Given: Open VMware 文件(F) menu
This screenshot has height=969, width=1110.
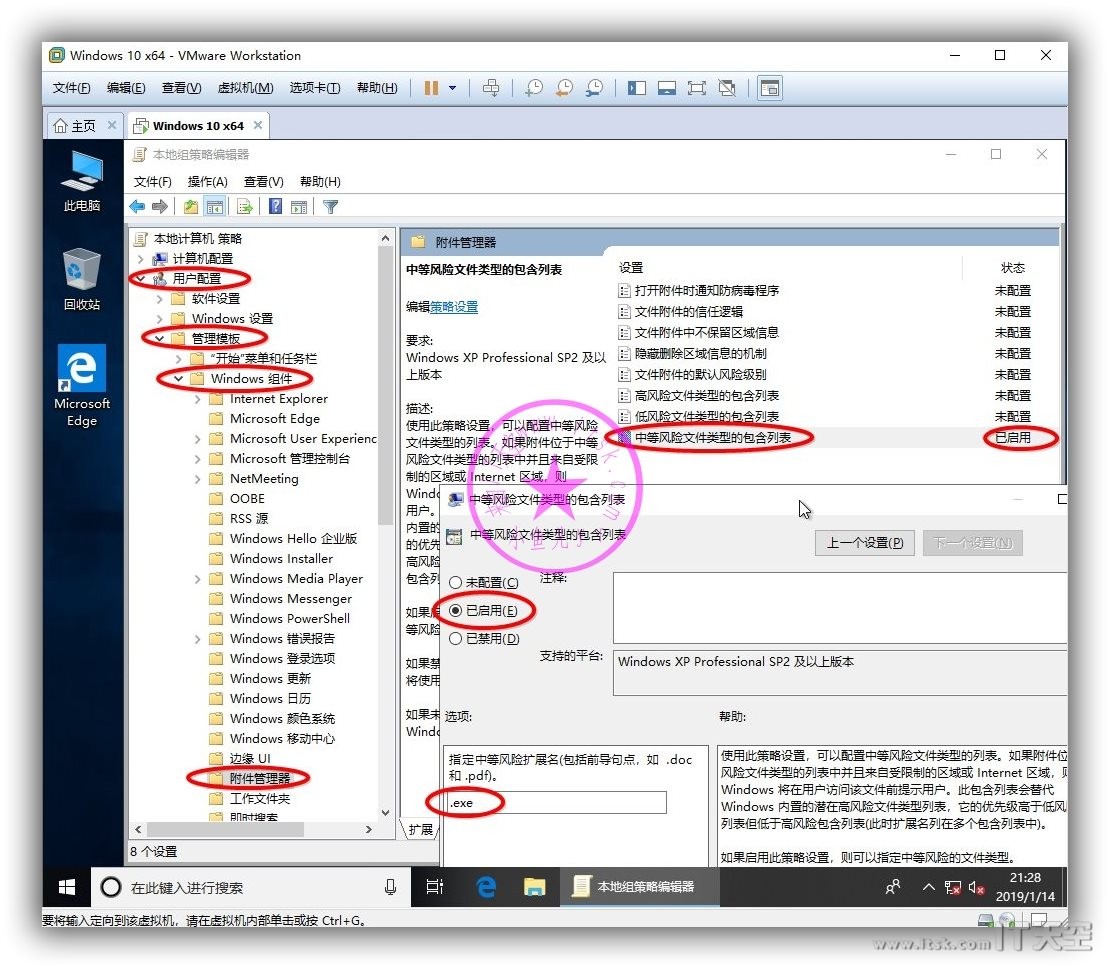Looking at the screenshot, I should pos(71,88).
